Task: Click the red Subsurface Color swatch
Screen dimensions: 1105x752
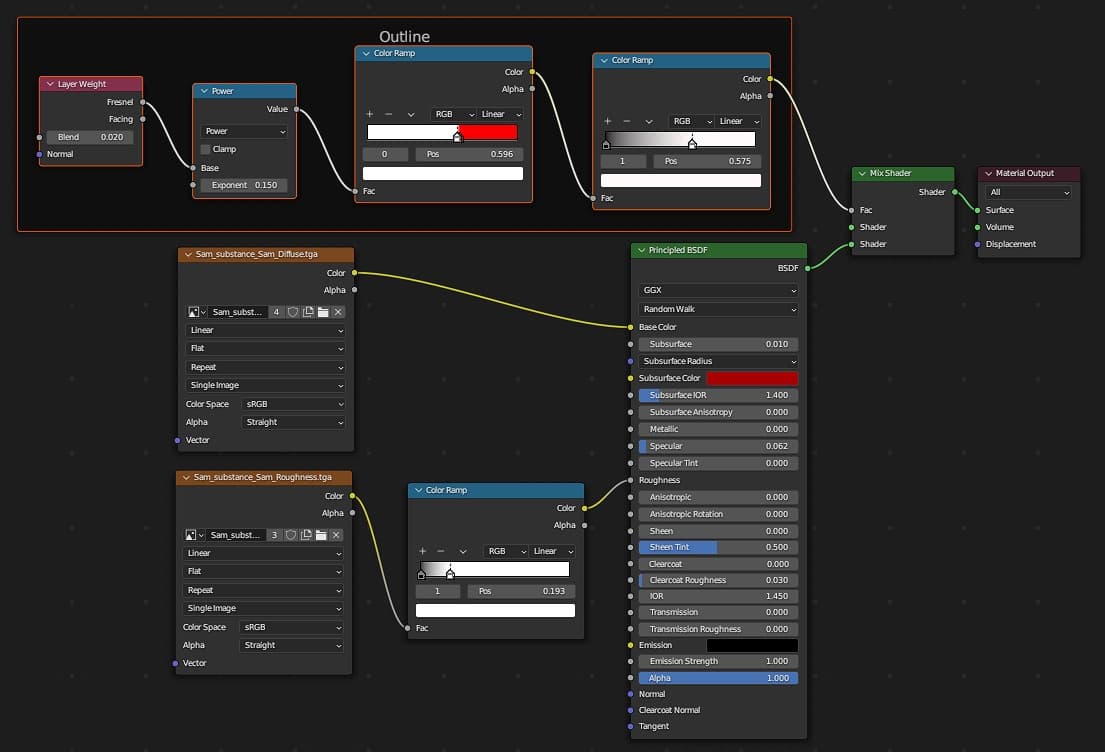Action: click(x=752, y=378)
